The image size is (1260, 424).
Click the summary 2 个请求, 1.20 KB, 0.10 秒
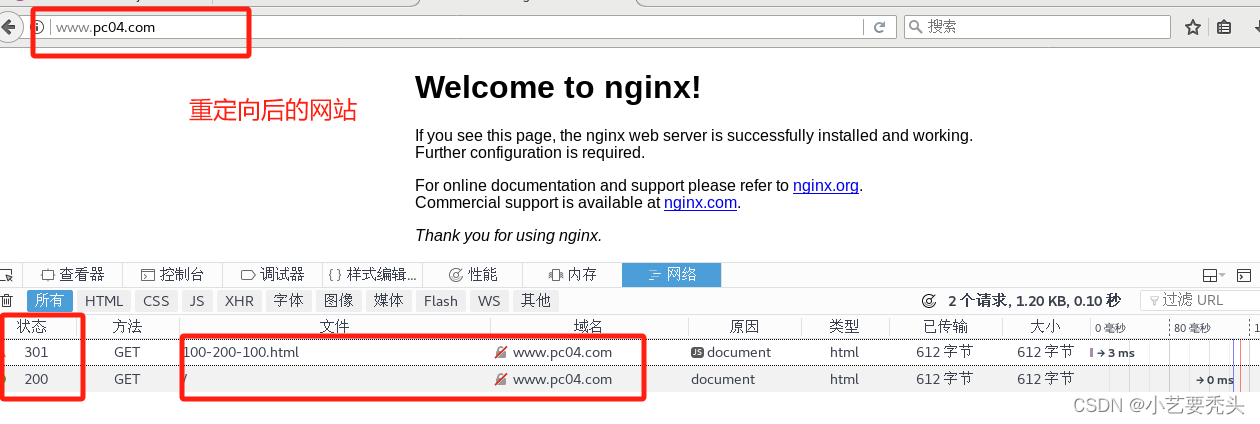point(1035,300)
